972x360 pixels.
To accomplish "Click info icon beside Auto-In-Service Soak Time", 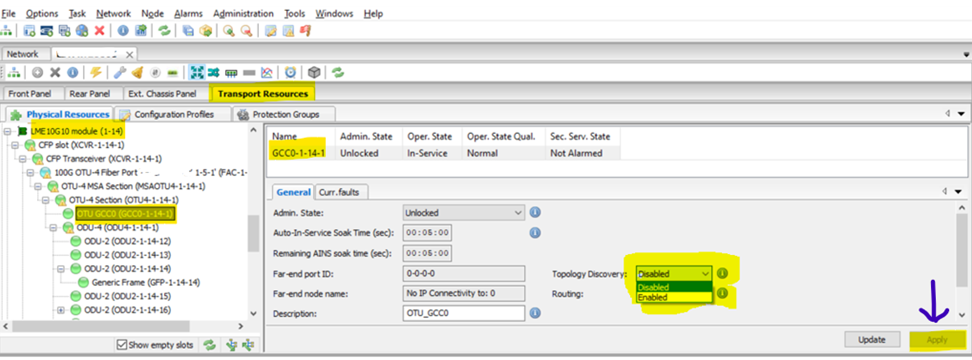I will pyautogui.click(x=535, y=233).
